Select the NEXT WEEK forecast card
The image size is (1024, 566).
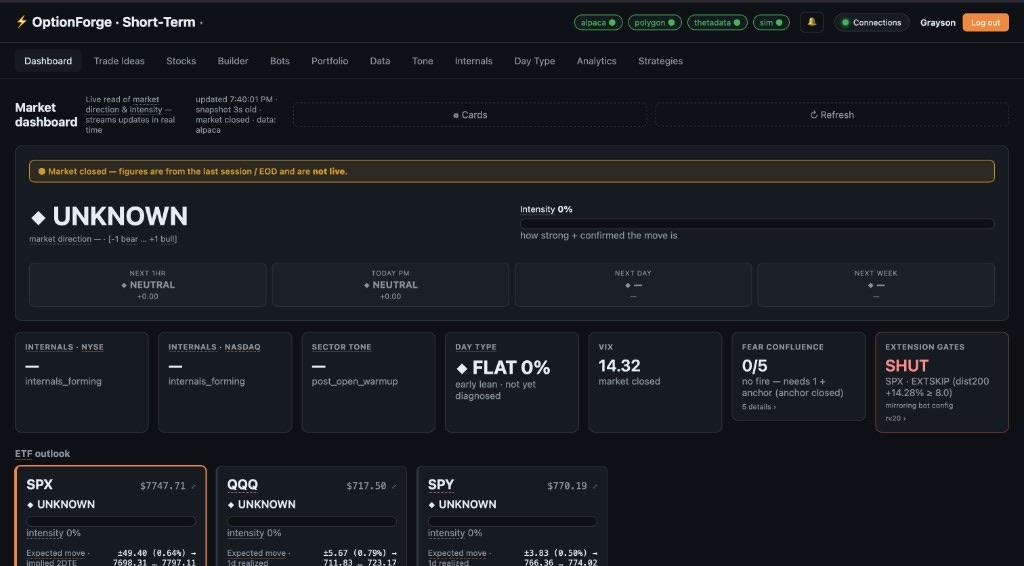coord(876,285)
